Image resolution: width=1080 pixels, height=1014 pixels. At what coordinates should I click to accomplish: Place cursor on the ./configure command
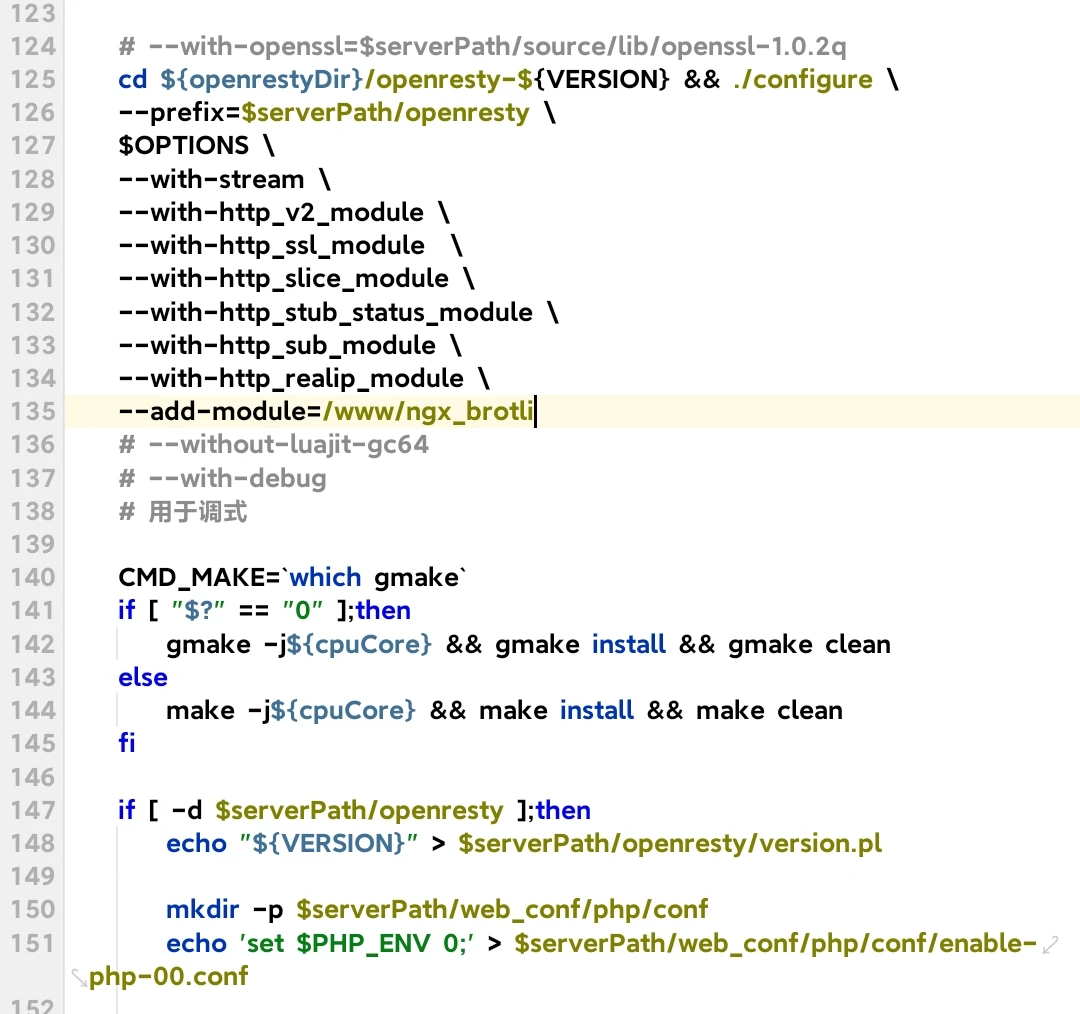(802, 79)
